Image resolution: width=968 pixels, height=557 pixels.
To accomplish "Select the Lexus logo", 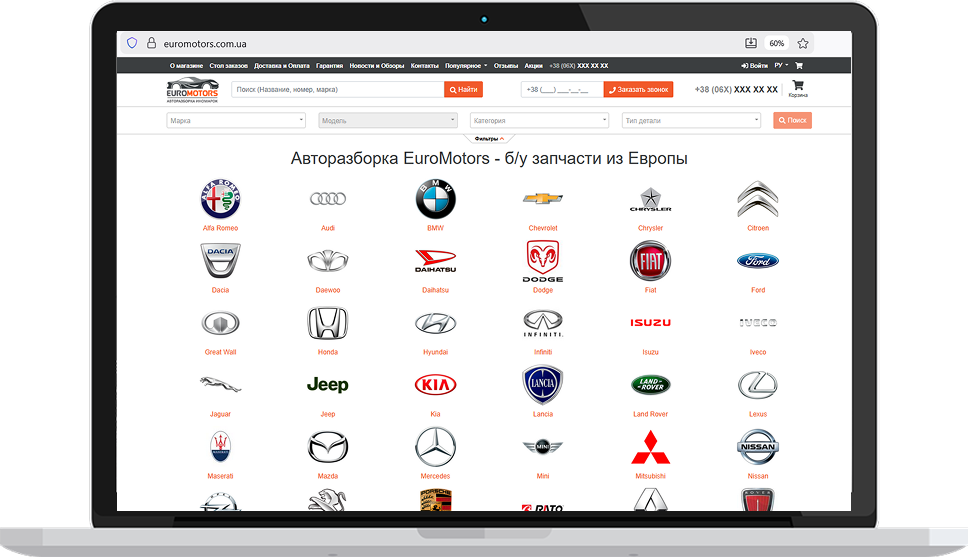I will click(757, 385).
